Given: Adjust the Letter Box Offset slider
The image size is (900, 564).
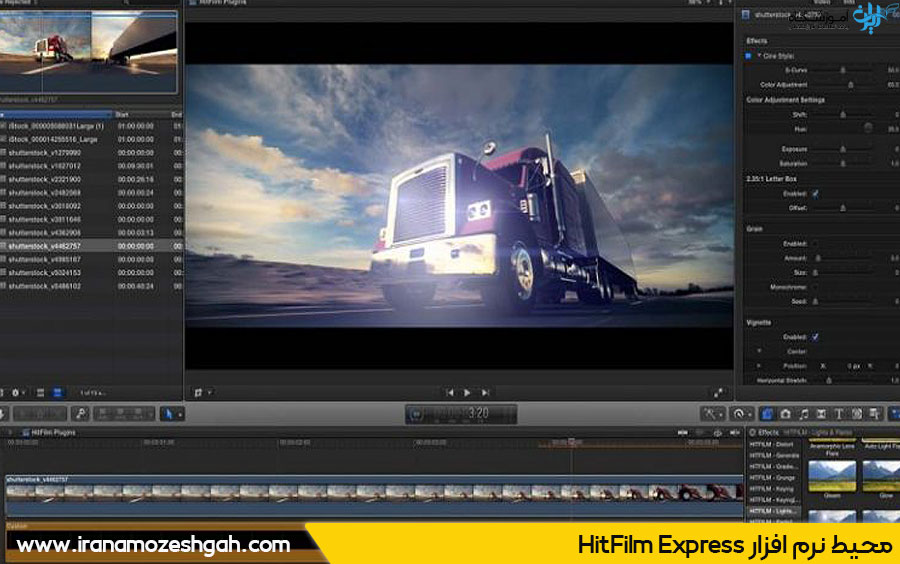Looking at the screenshot, I should 843,208.
